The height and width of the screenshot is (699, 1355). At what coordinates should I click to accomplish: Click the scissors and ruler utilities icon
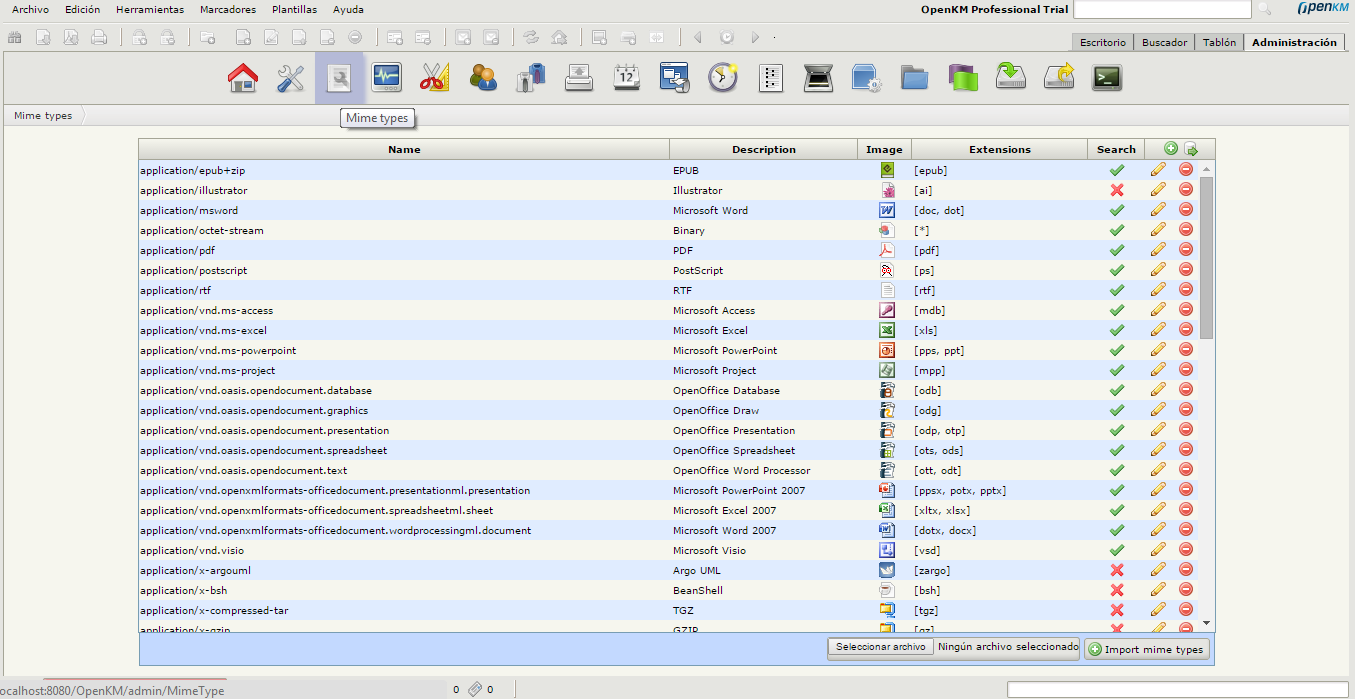(x=435, y=78)
